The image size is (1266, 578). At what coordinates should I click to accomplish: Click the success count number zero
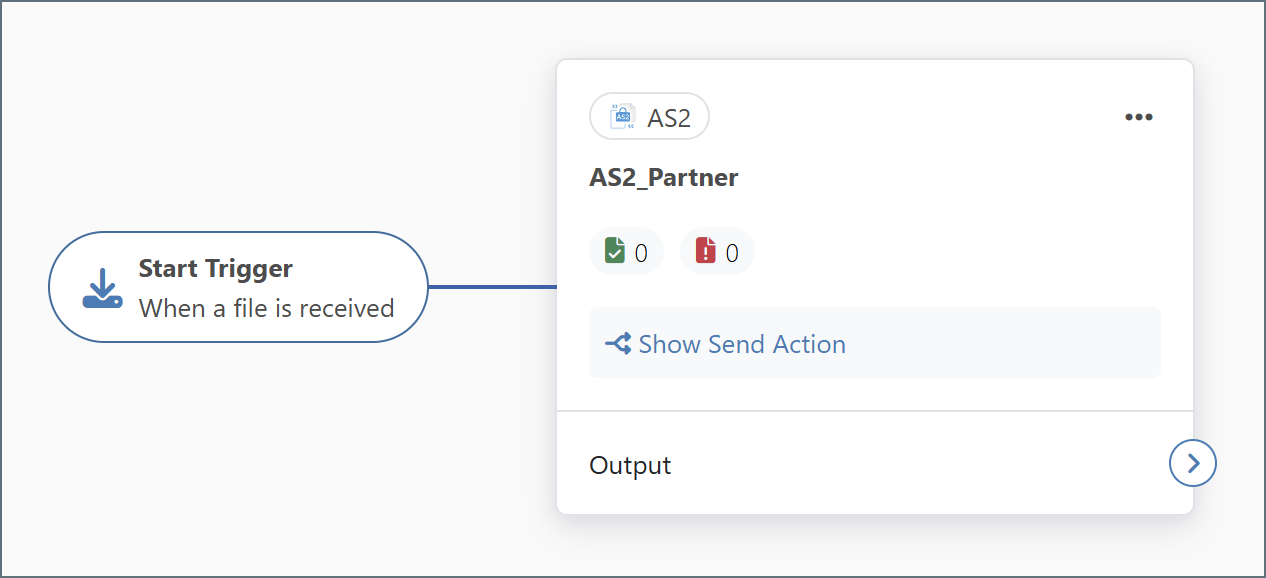coord(641,253)
